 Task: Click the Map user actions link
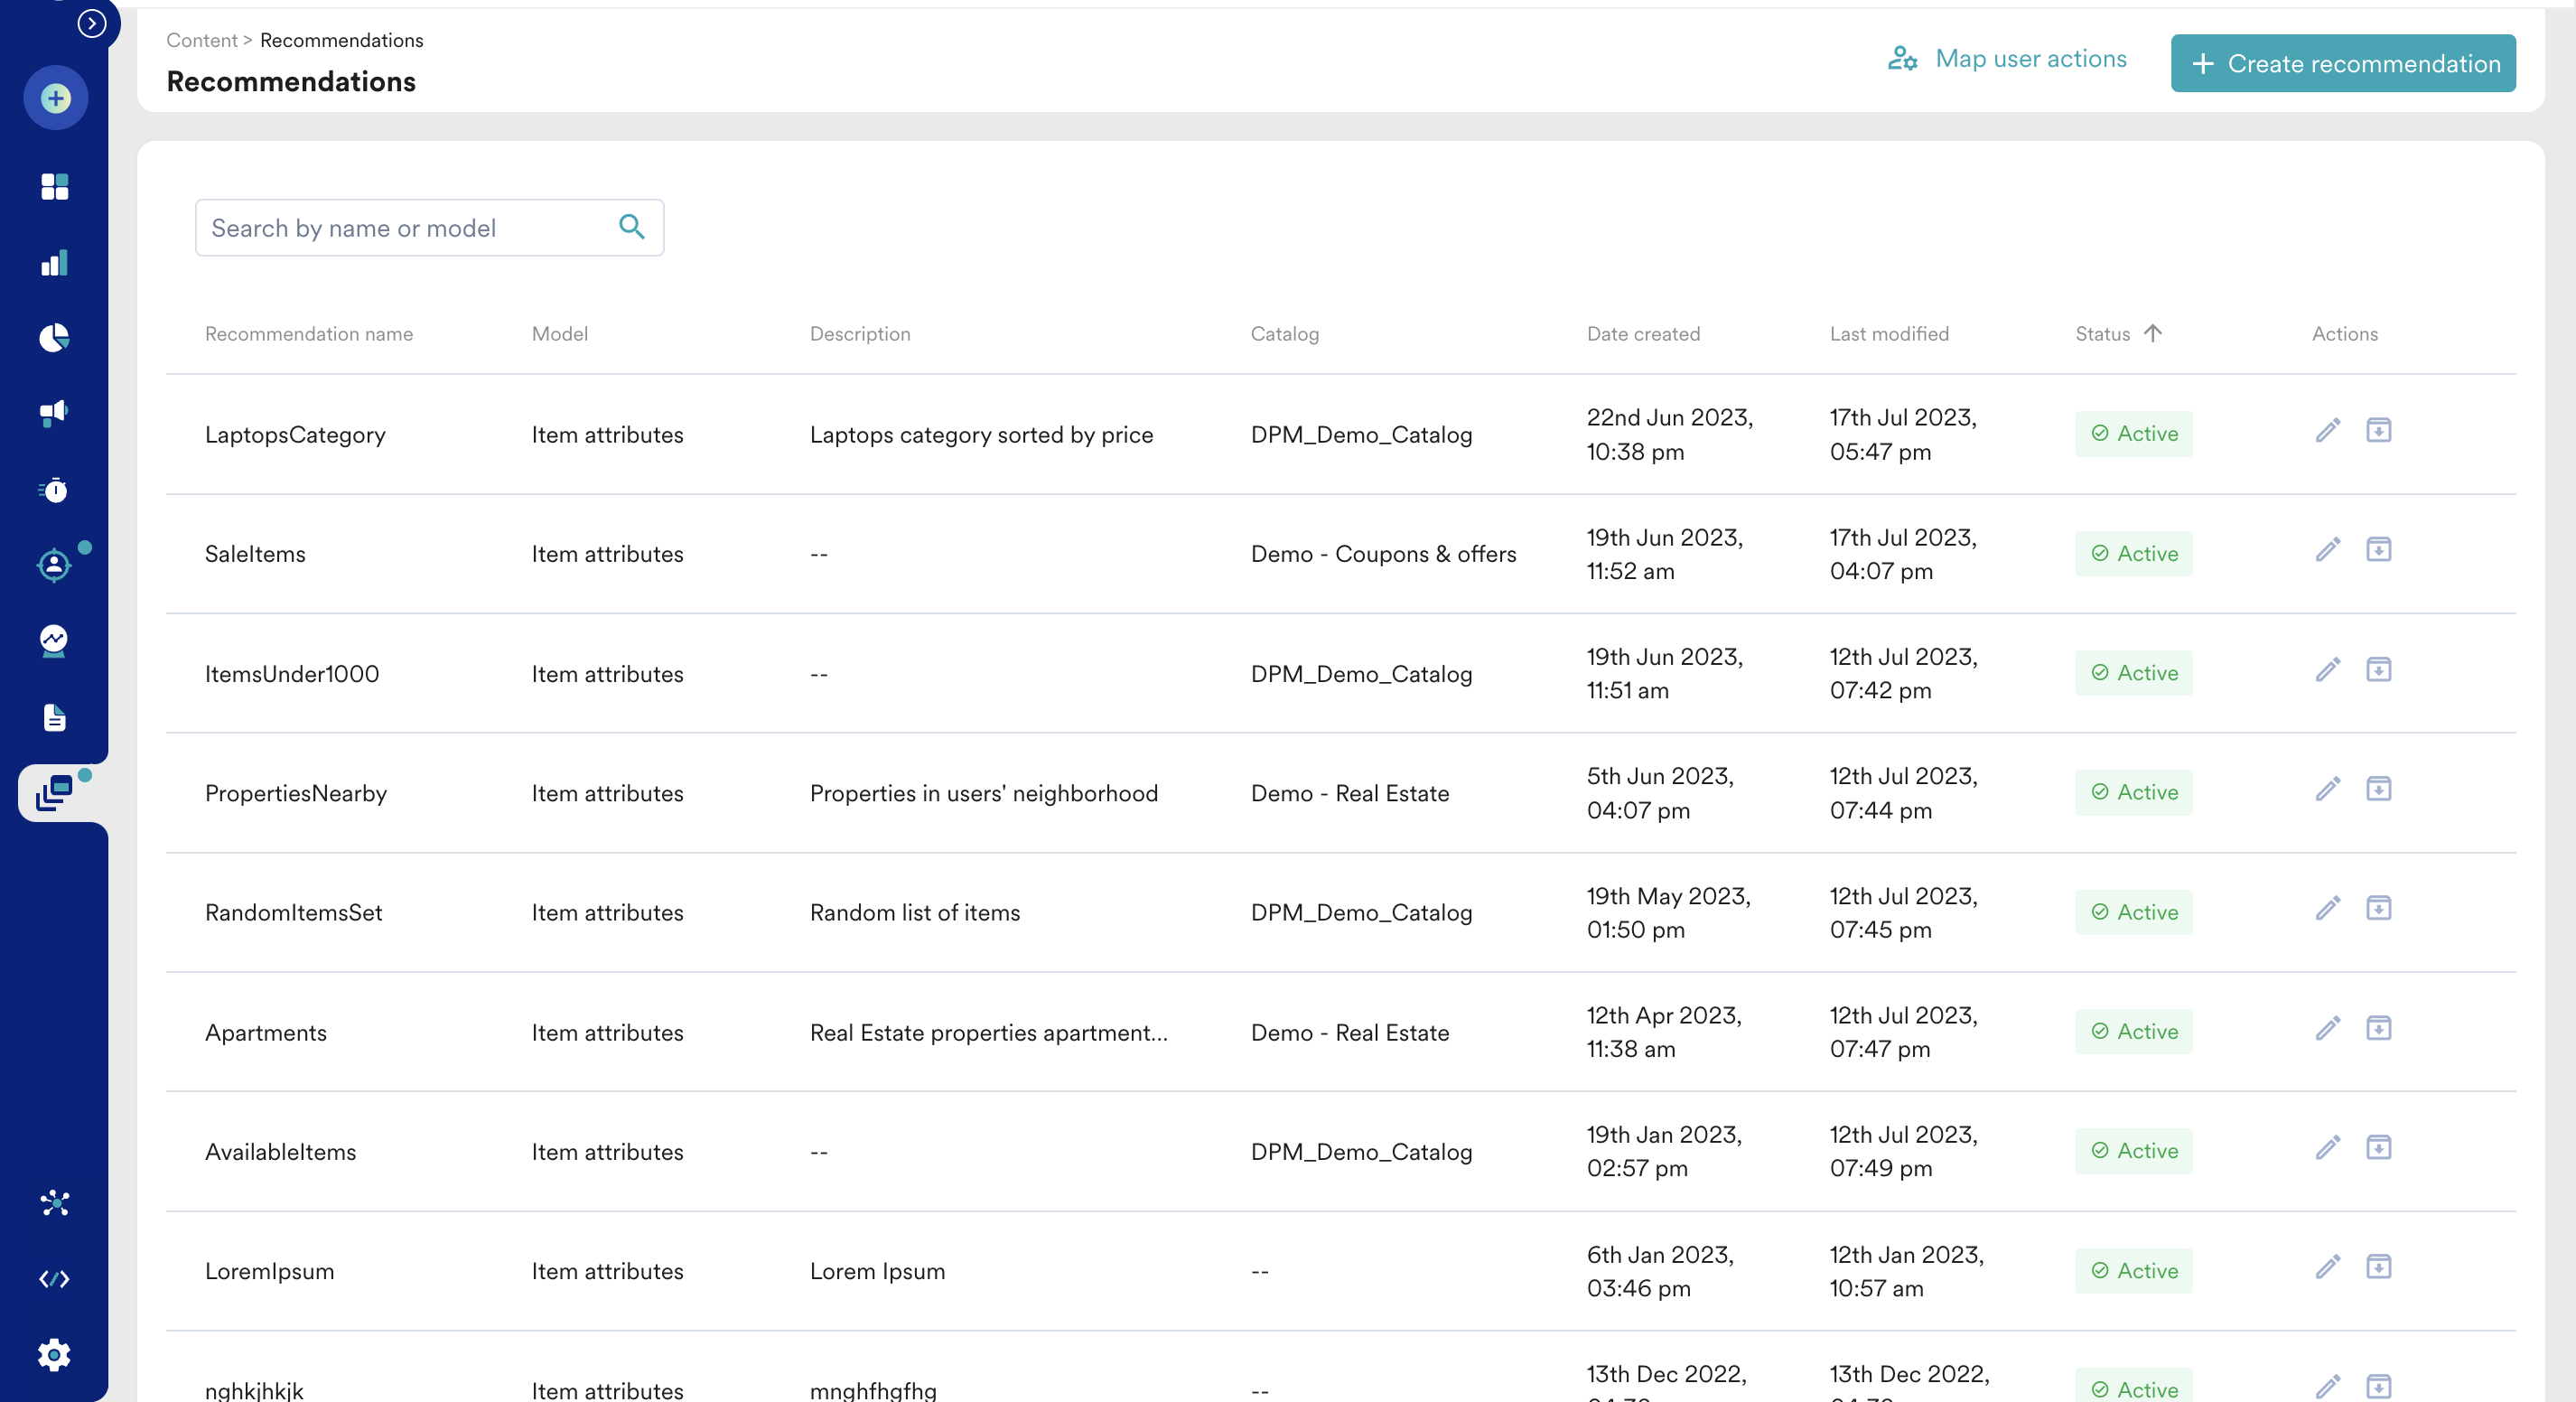pyautogui.click(x=2007, y=59)
